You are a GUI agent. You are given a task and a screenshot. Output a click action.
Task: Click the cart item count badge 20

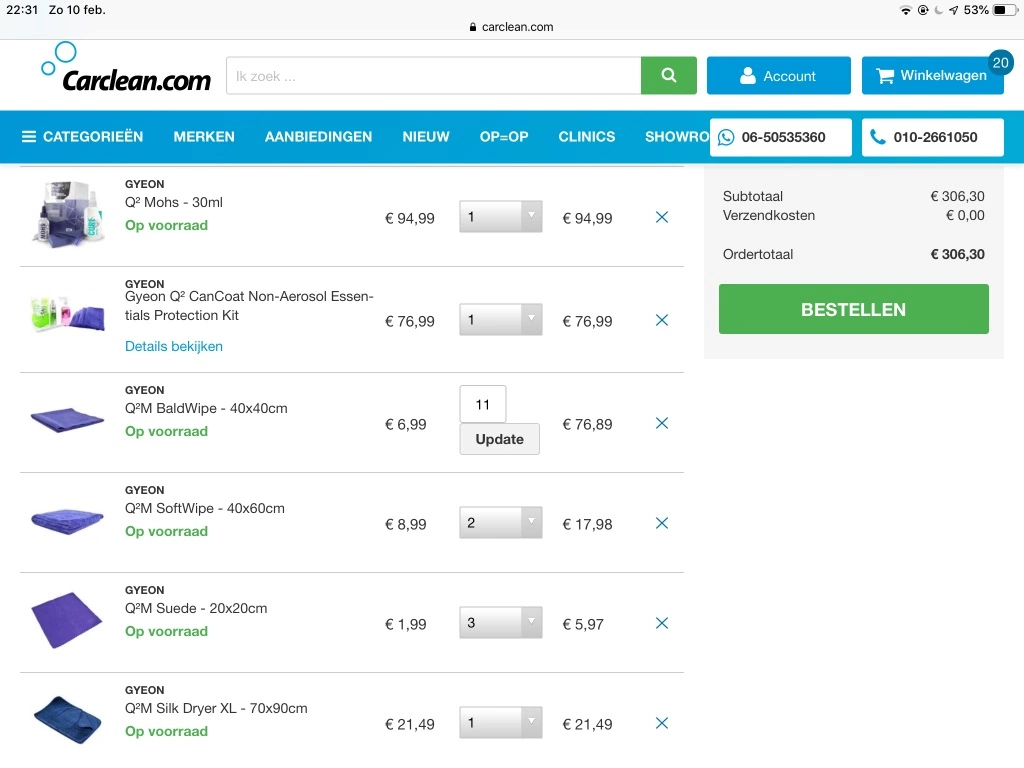tap(1000, 63)
